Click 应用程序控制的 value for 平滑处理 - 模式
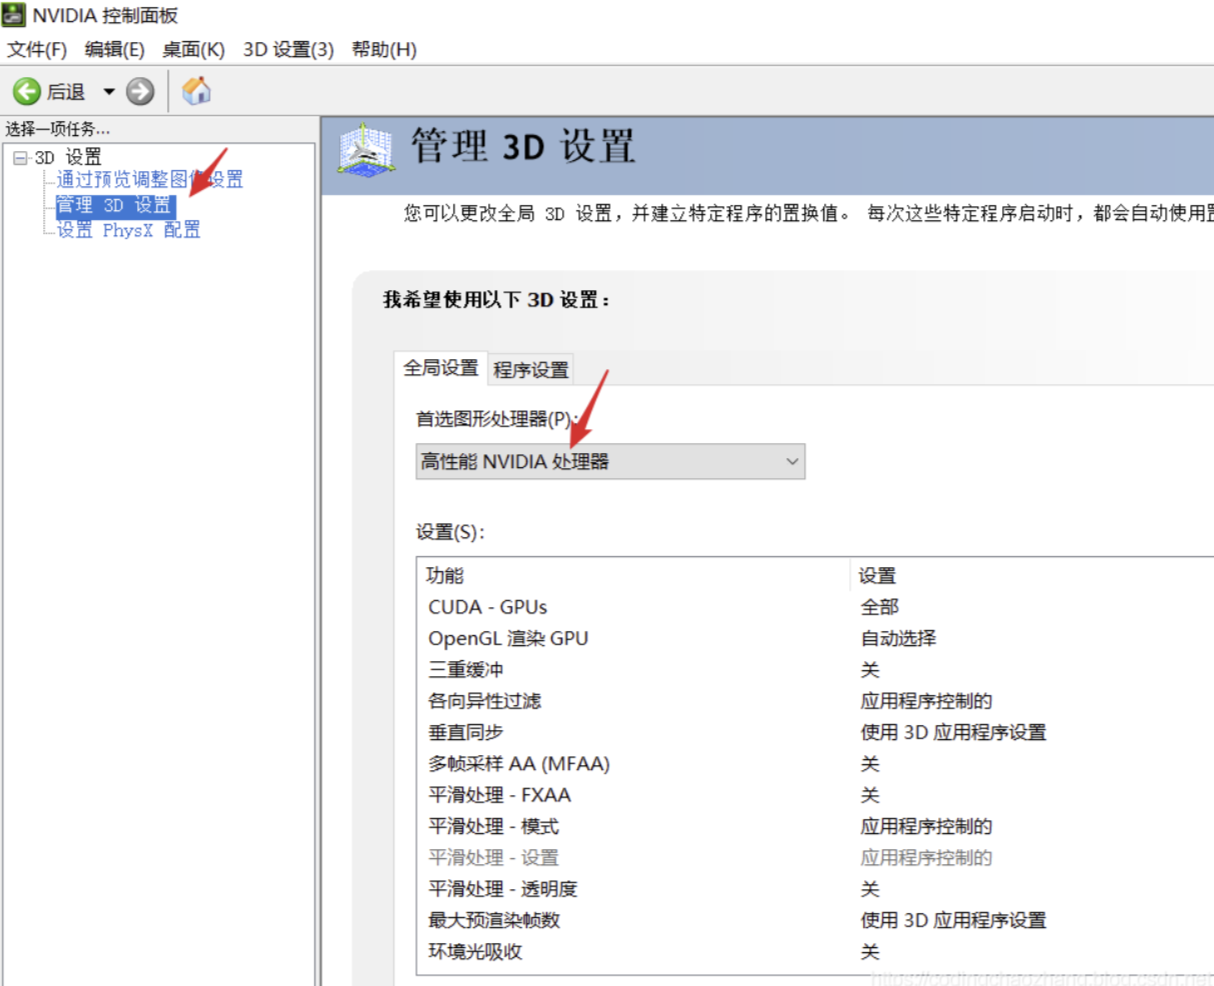Screen dimensions: 1214x986 pyautogui.click(x=926, y=826)
